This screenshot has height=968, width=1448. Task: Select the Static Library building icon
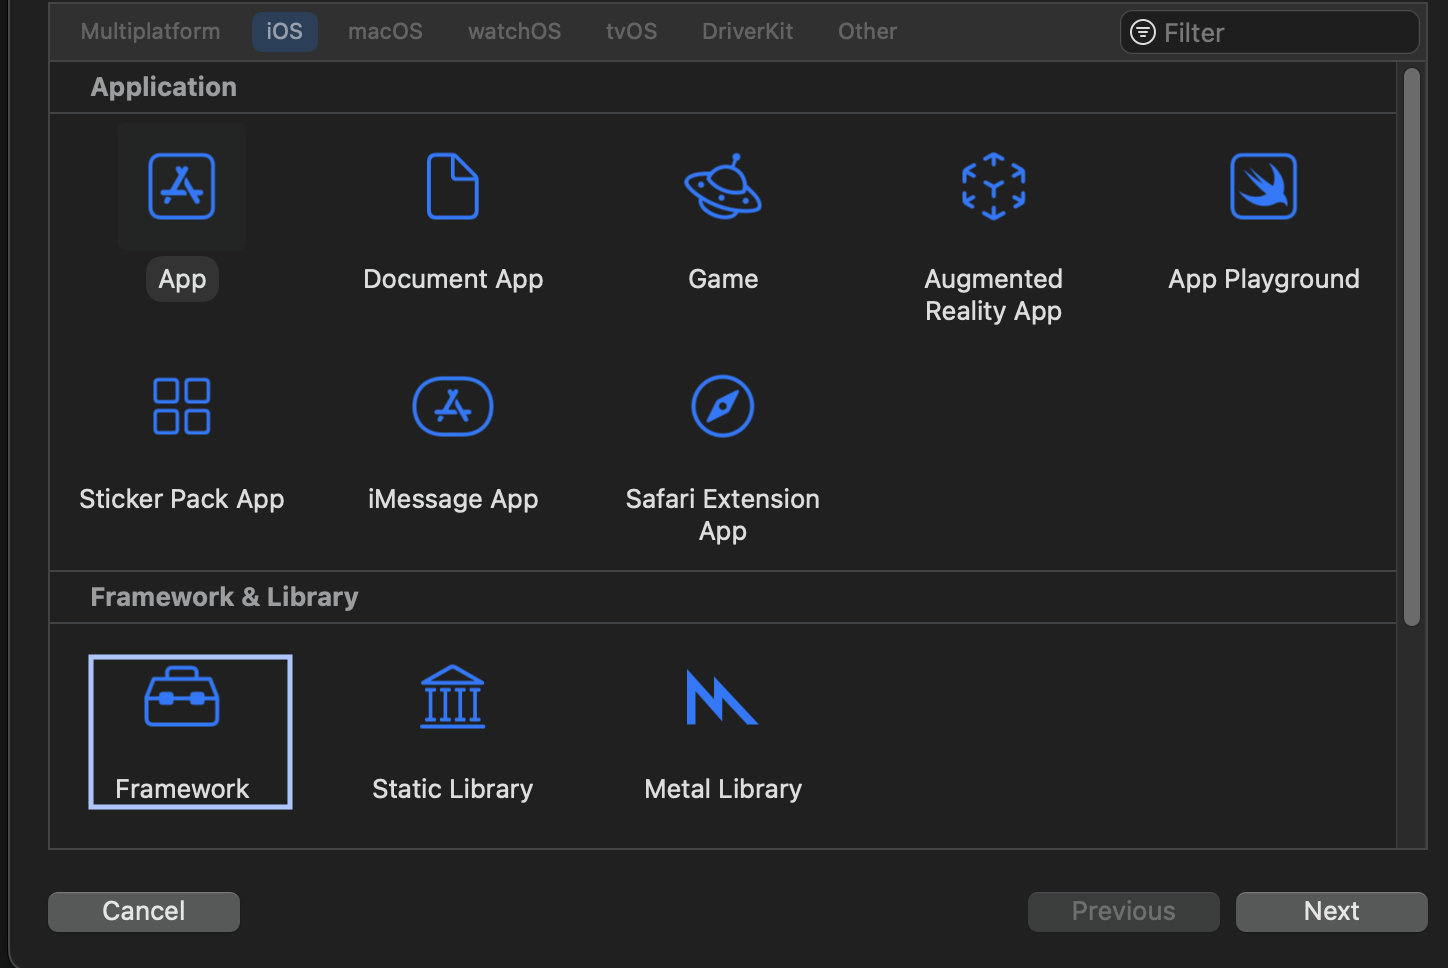pyautogui.click(x=453, y=697)
